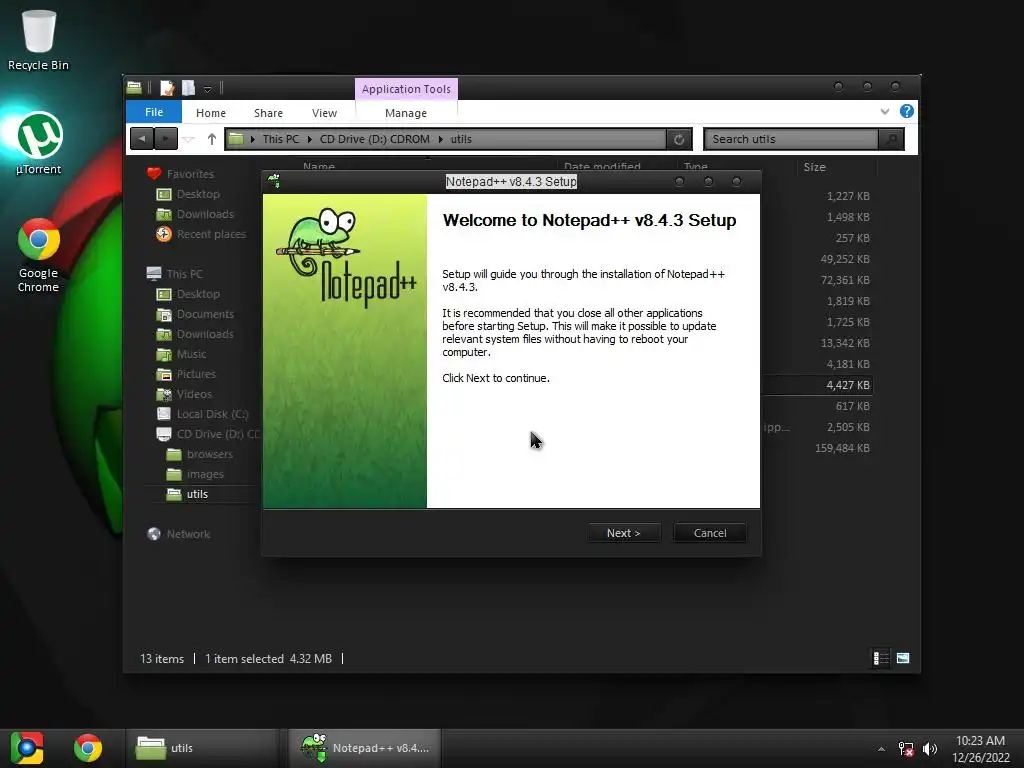1024x768 pixels.
Task: Select the file sized 159,484 KB
Action: pos(842,448)
